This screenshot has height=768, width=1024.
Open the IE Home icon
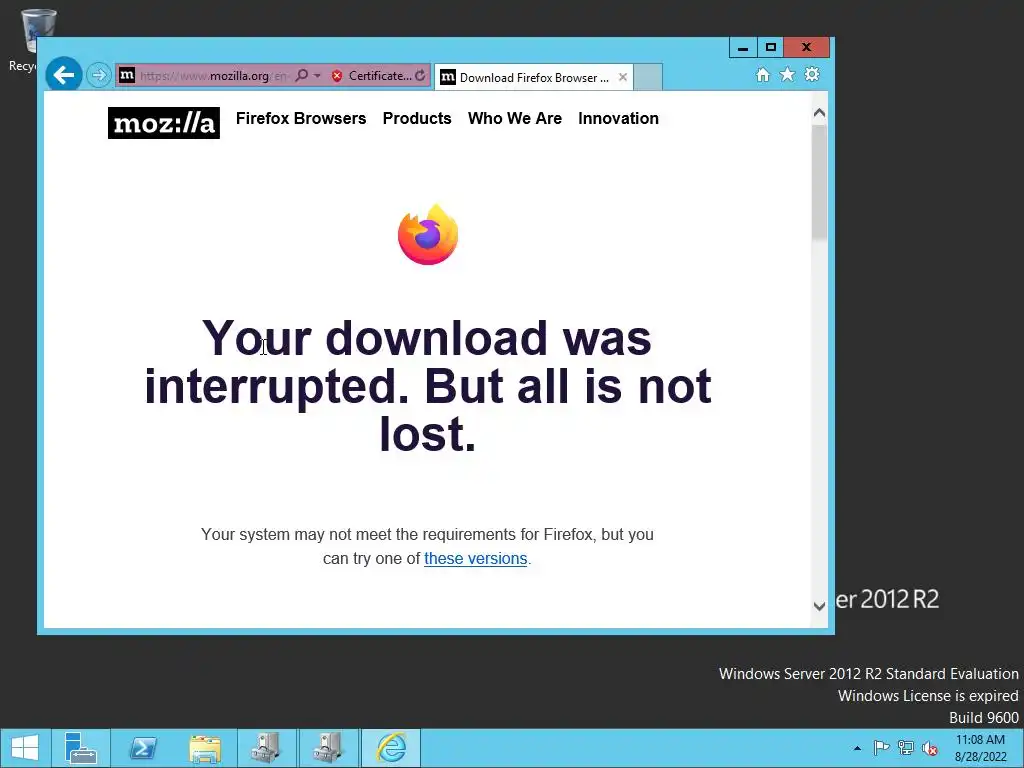coord(762,74)
